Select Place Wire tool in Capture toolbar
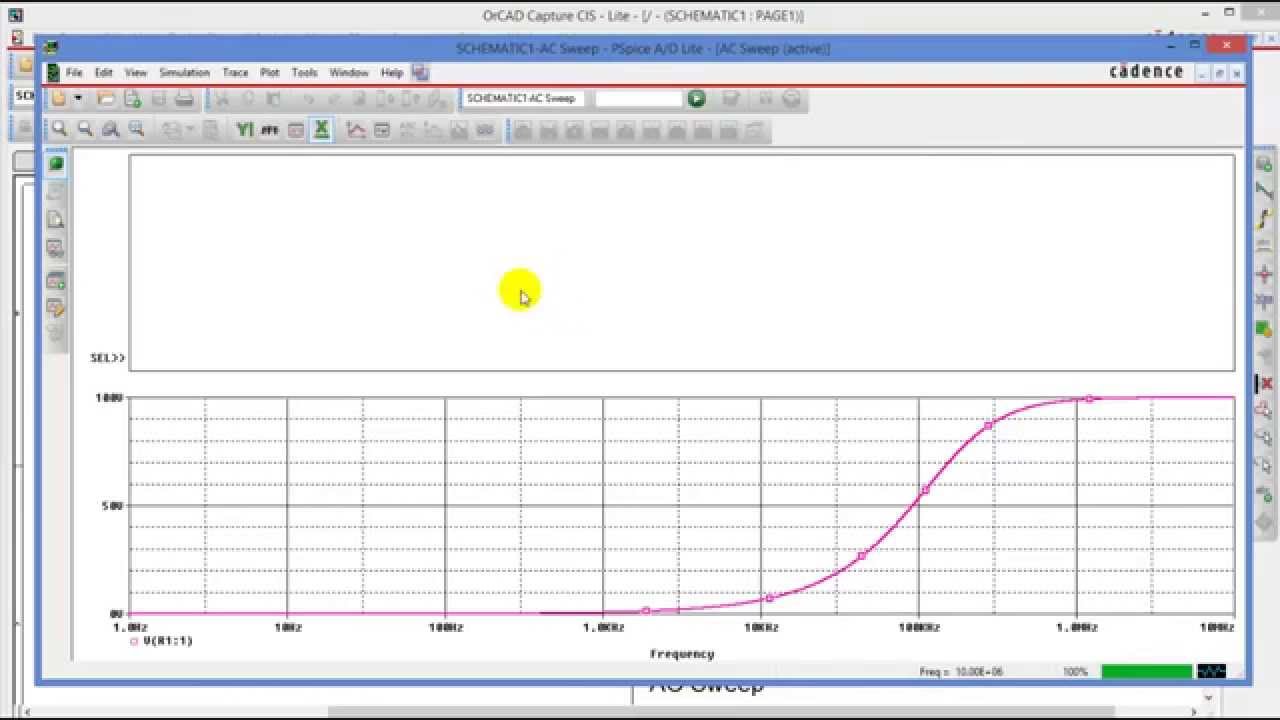 [x=1264, y=192]
